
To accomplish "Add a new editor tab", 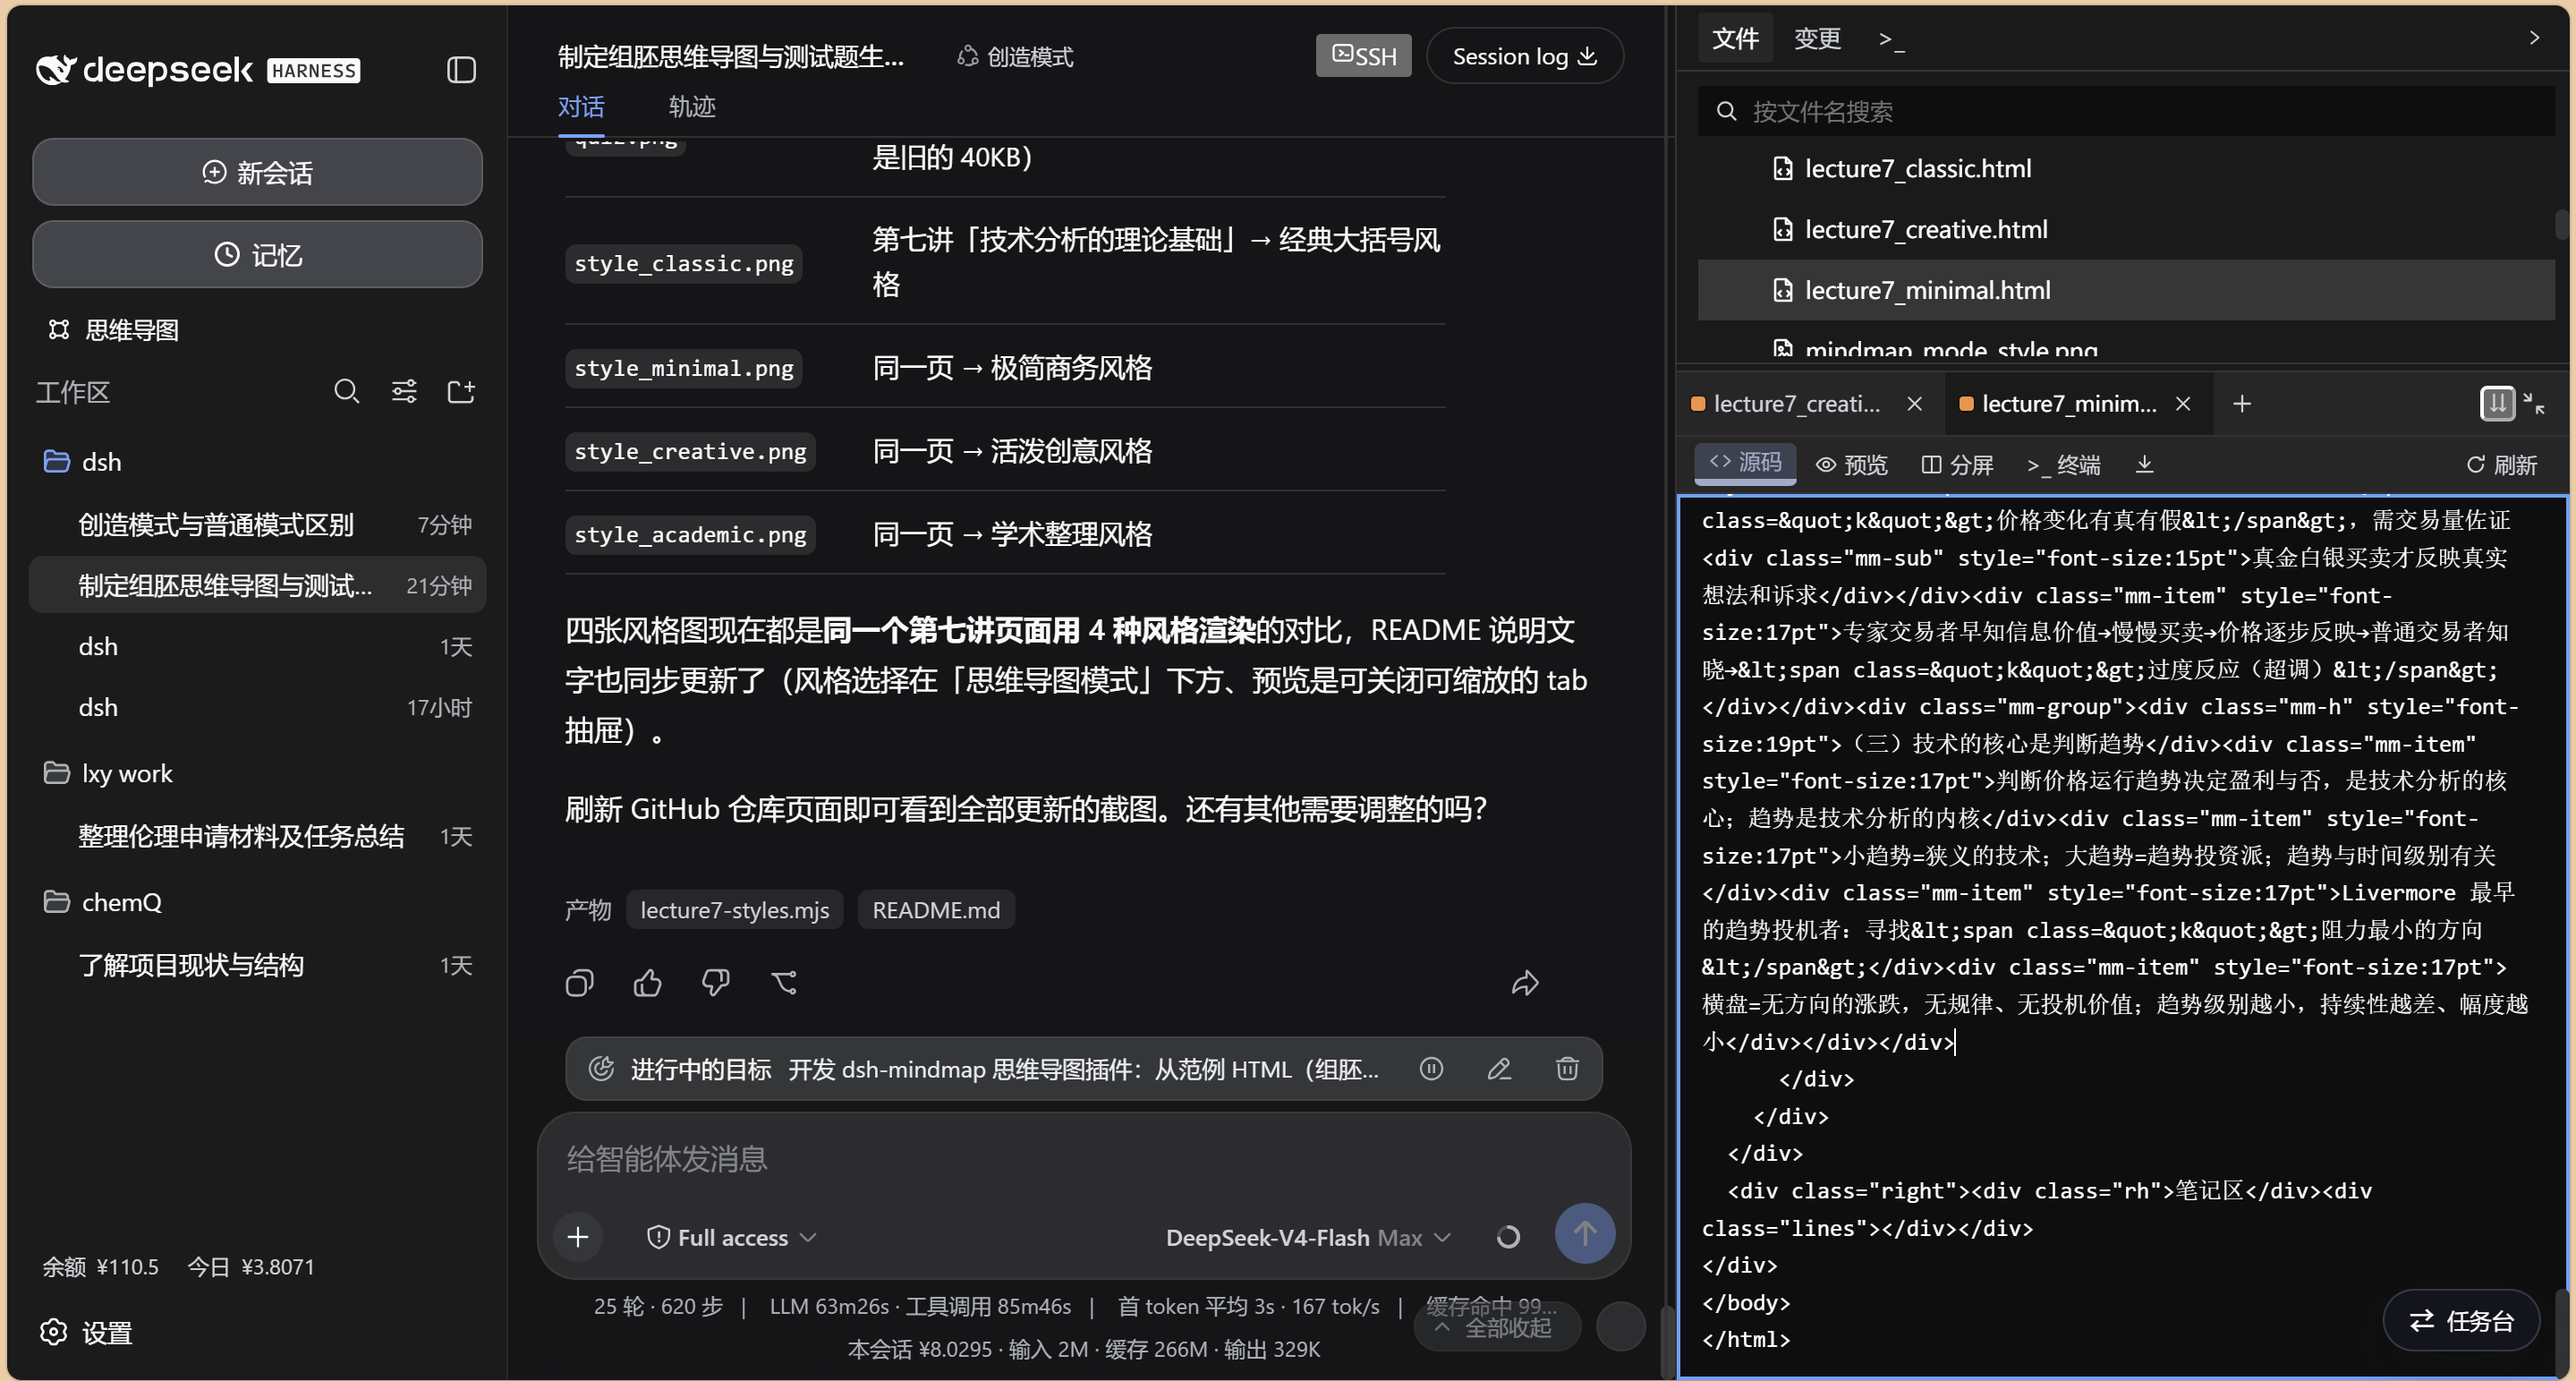I will click(2242, 404).
